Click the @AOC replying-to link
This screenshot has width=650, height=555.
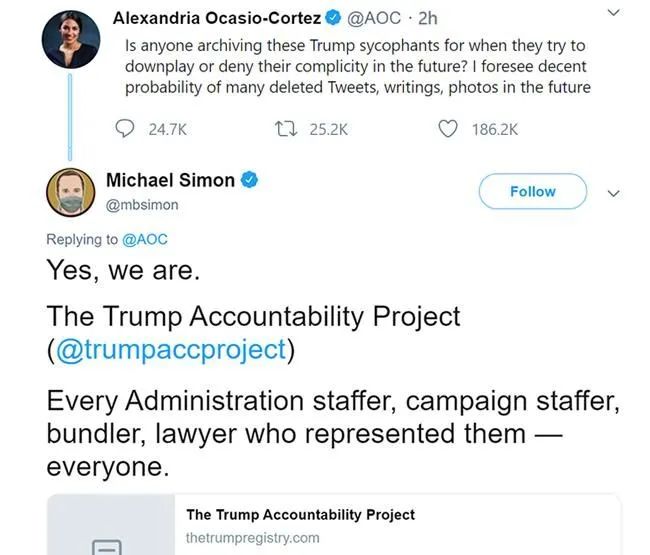click(x=145, y=239)
